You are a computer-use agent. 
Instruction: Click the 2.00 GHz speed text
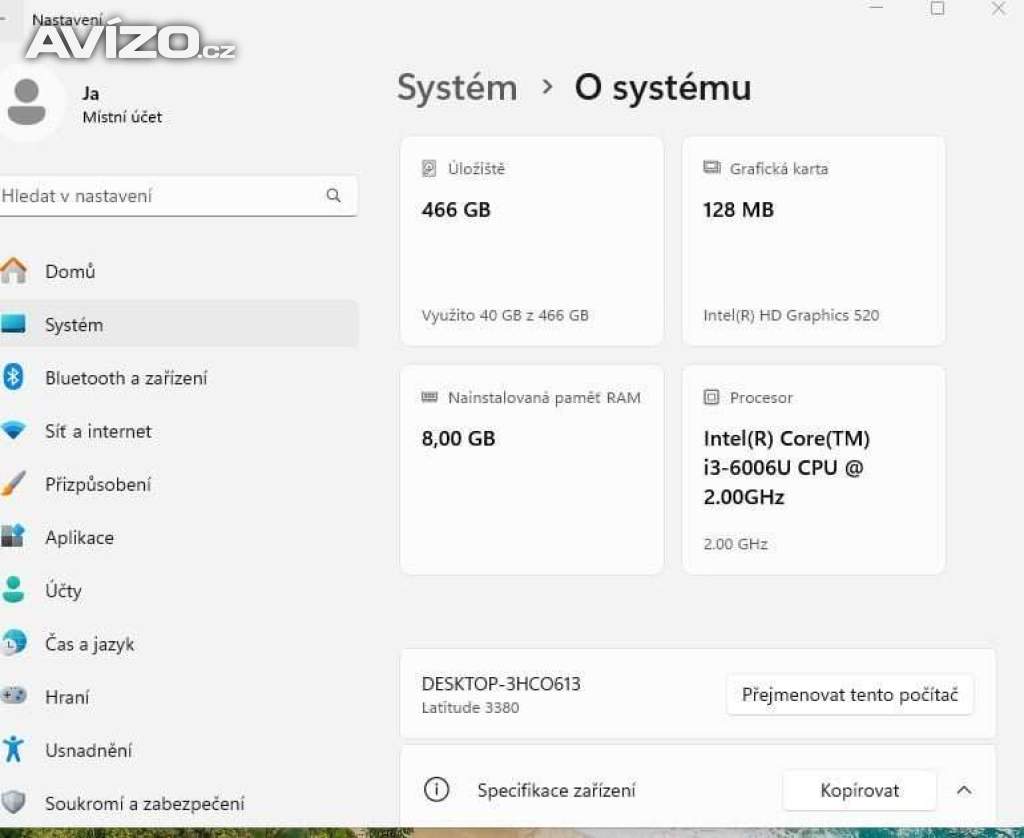[x=735, y=544]
